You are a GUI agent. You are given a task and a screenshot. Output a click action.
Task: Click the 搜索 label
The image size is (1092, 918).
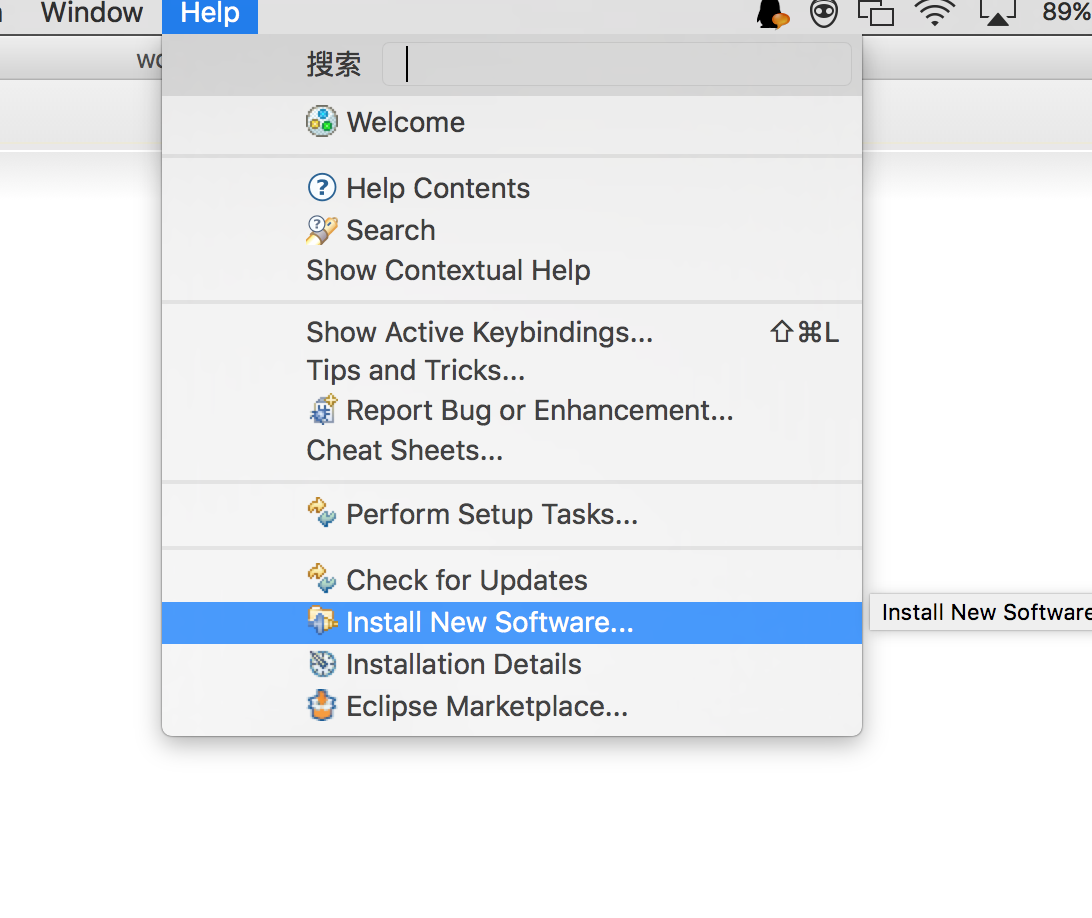(x=334, y=64)
